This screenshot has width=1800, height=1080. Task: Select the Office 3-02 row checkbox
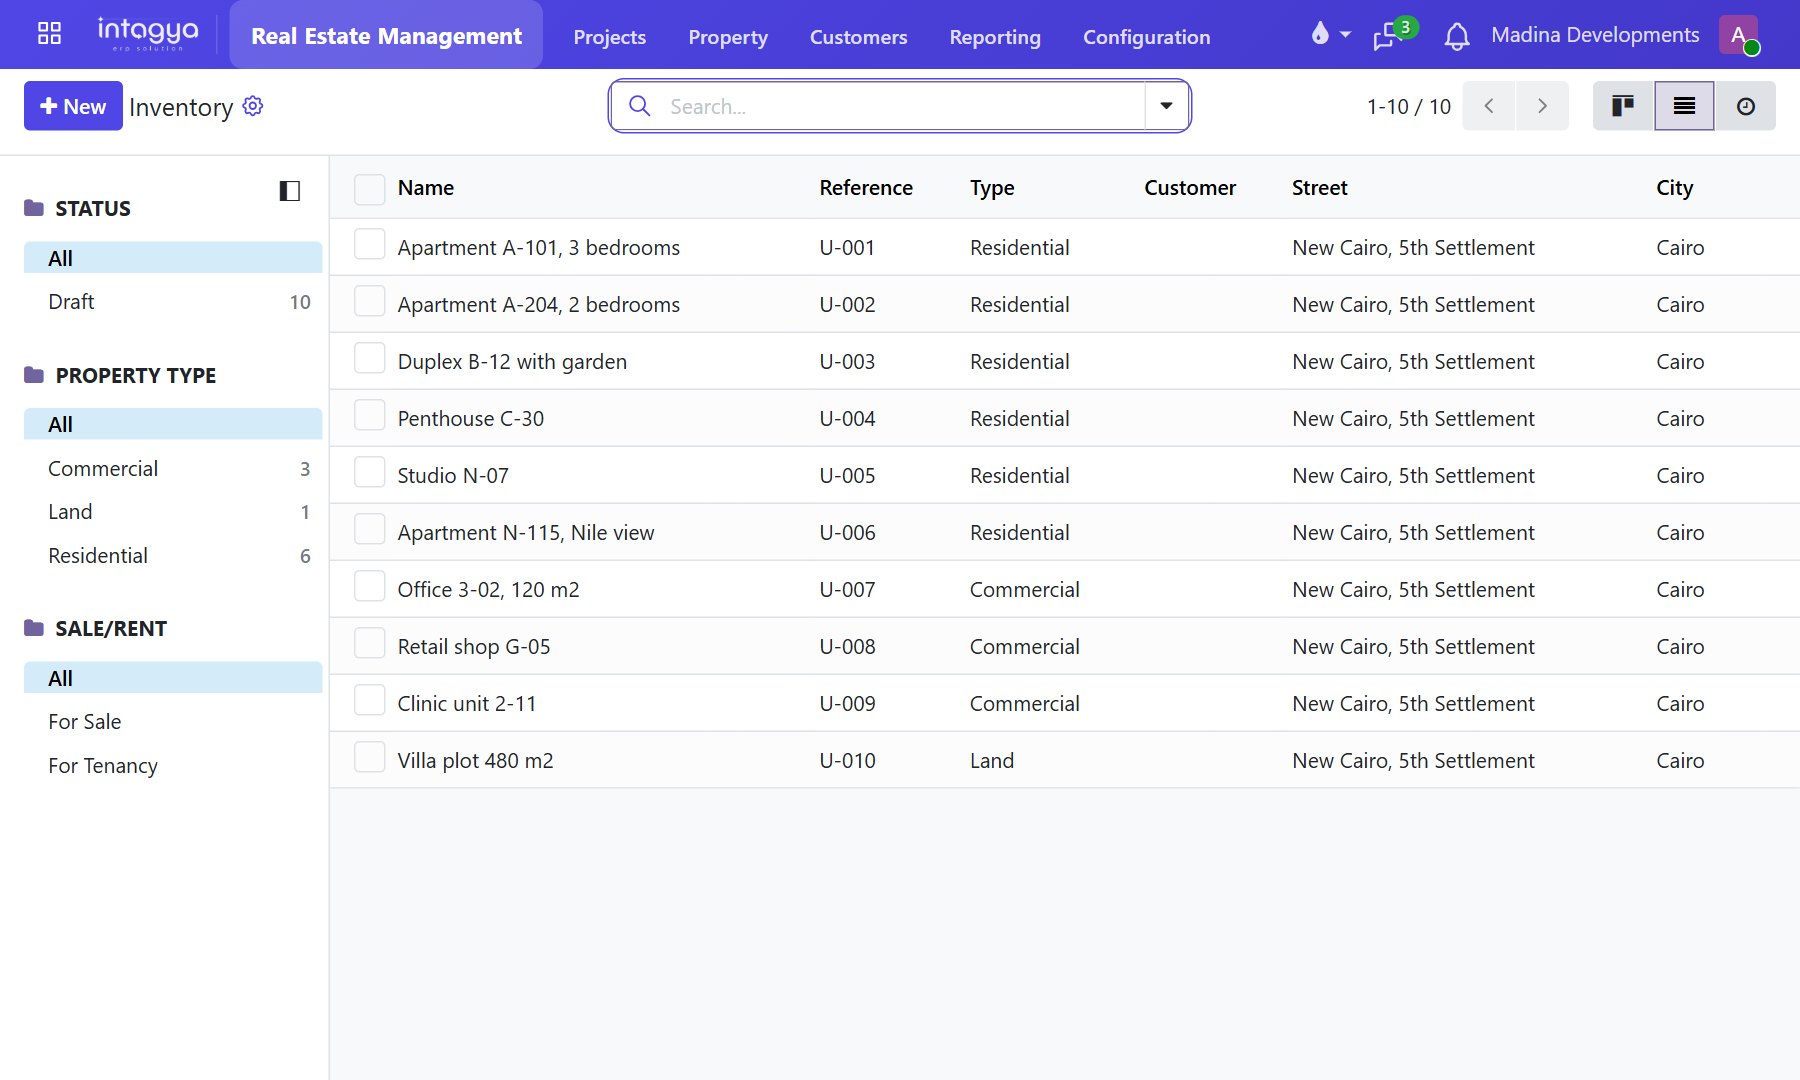click(x=370, y=586)
